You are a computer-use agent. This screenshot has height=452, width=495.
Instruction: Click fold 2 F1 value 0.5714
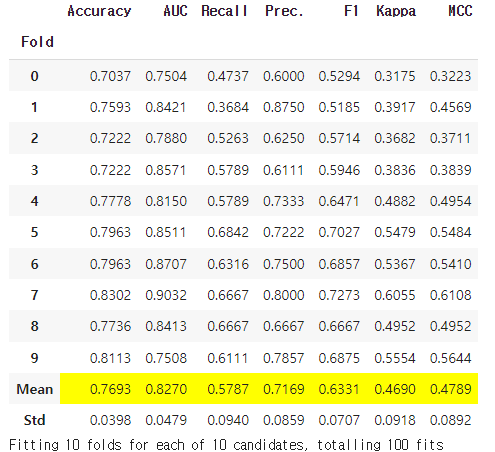coord(339,138)
